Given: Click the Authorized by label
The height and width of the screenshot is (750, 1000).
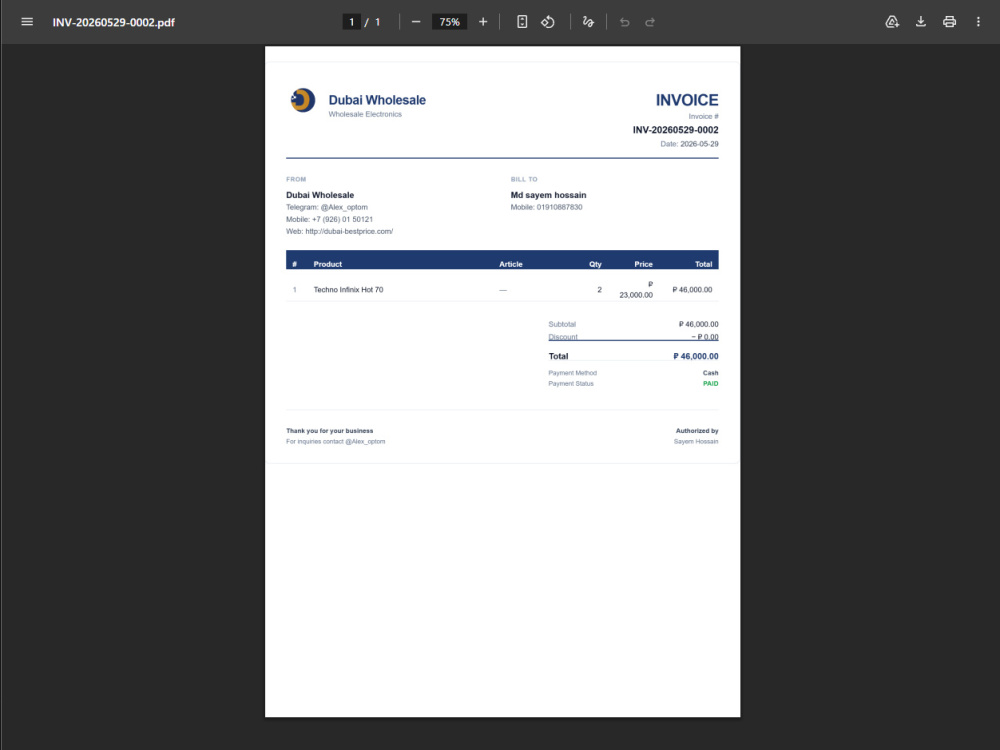Looking at the screenshot, I should point(697,431).
